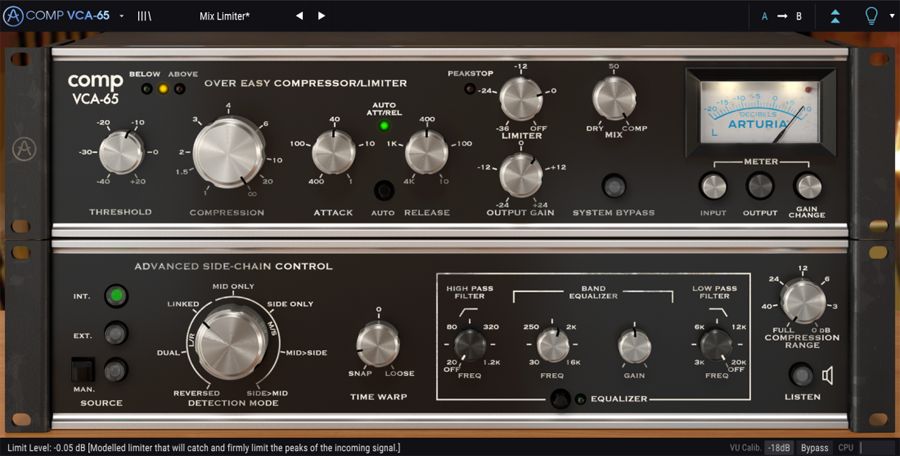Open tutorials with the lightbulb icon
The image size is (900, 456).
(872, 16)
